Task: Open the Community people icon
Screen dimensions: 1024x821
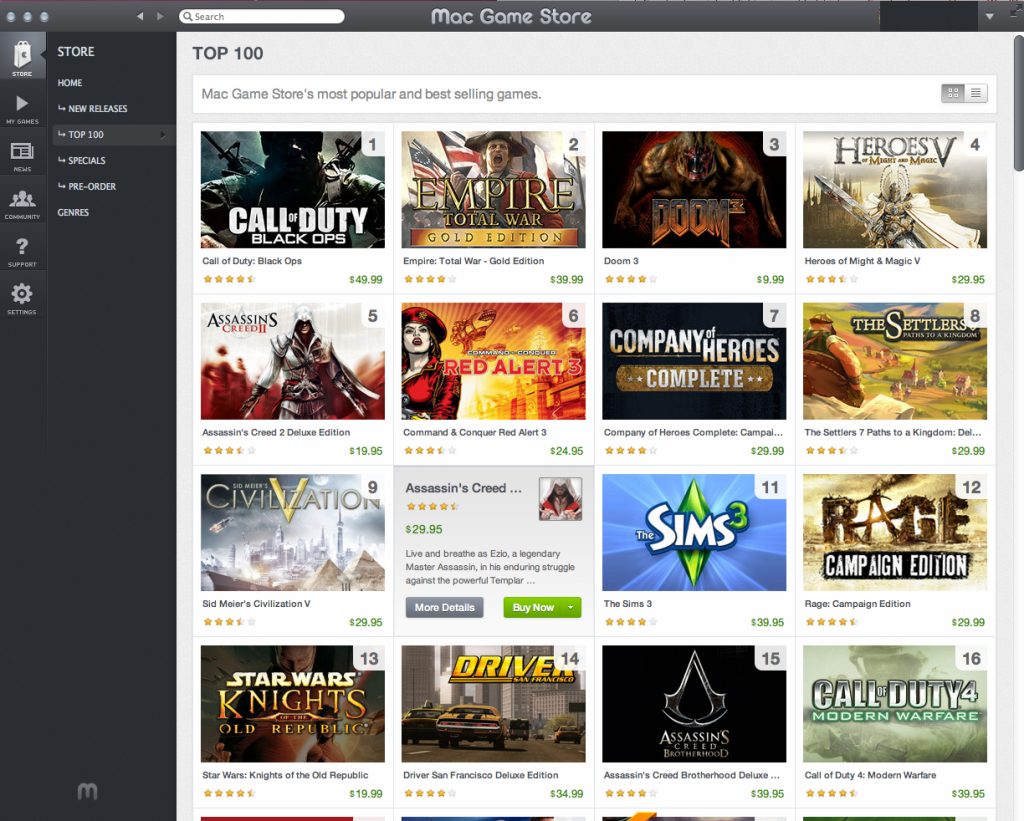Action: 22,200
